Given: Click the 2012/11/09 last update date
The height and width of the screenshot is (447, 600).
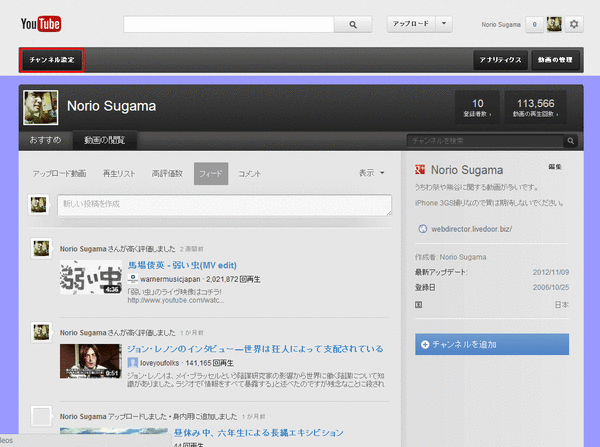Looking at the screenshot, I should (x=551, y=272).
